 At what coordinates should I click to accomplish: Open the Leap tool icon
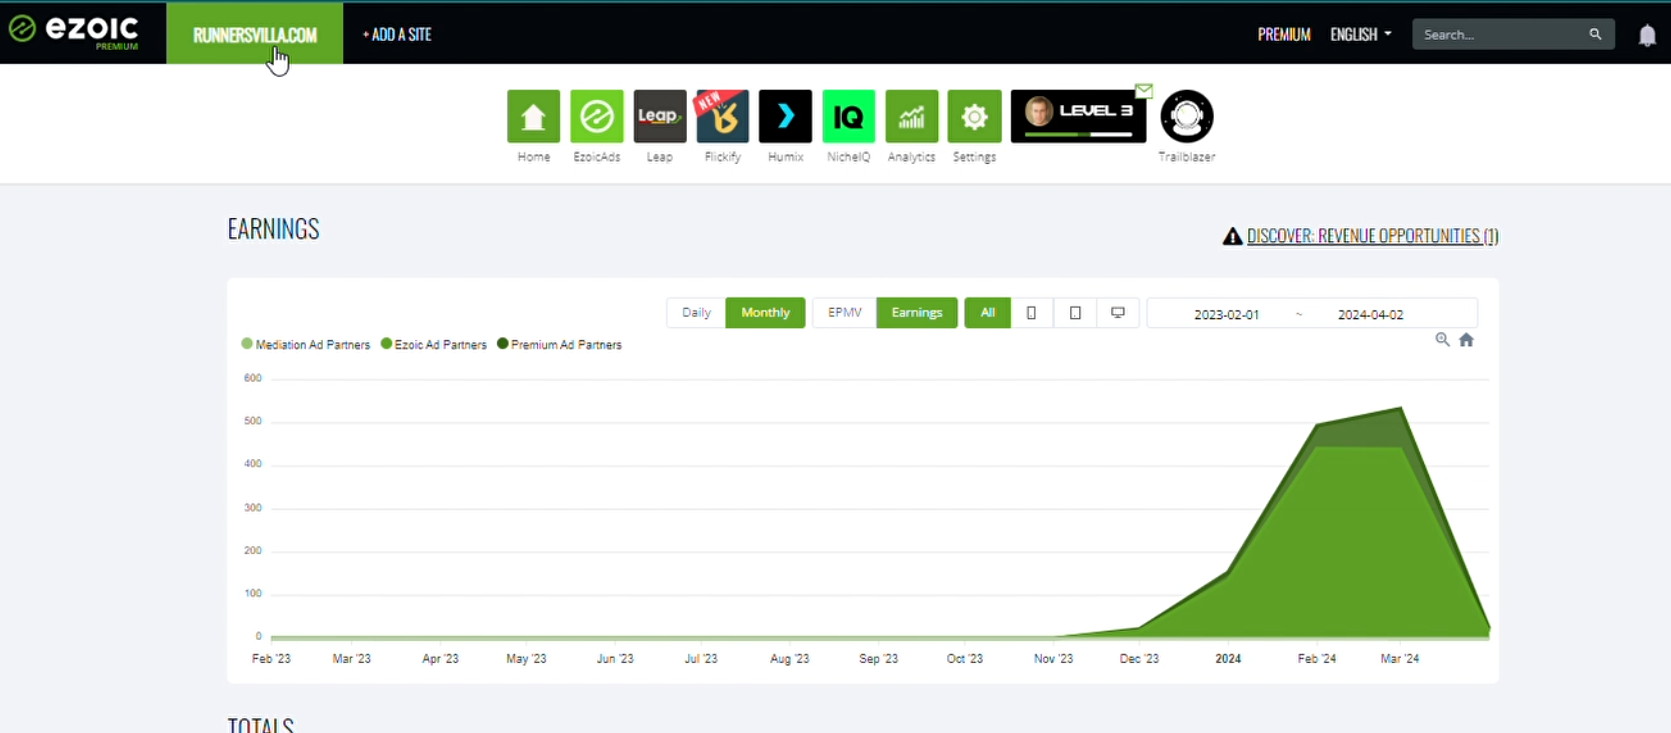[660, 116]
